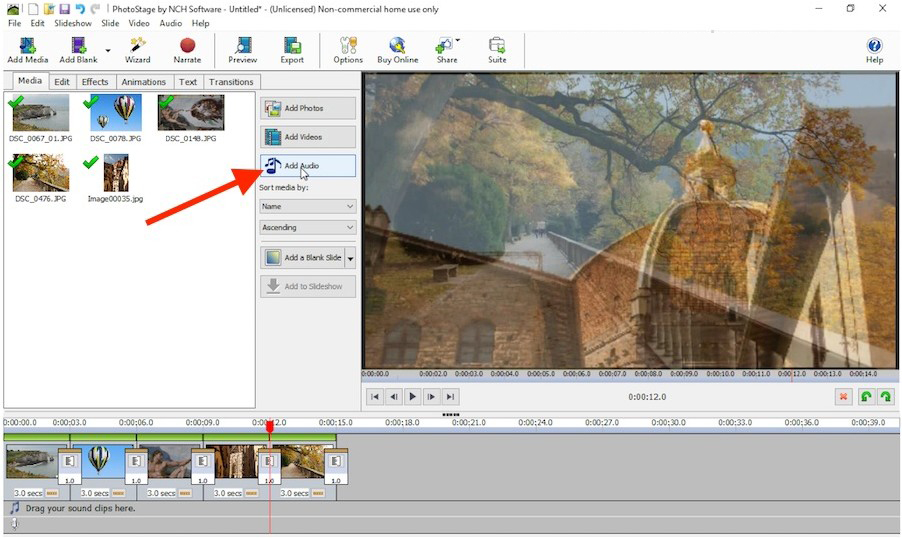
Task: Select the Image00035.jpg thumbnail
Action: [x=116, y=173]
